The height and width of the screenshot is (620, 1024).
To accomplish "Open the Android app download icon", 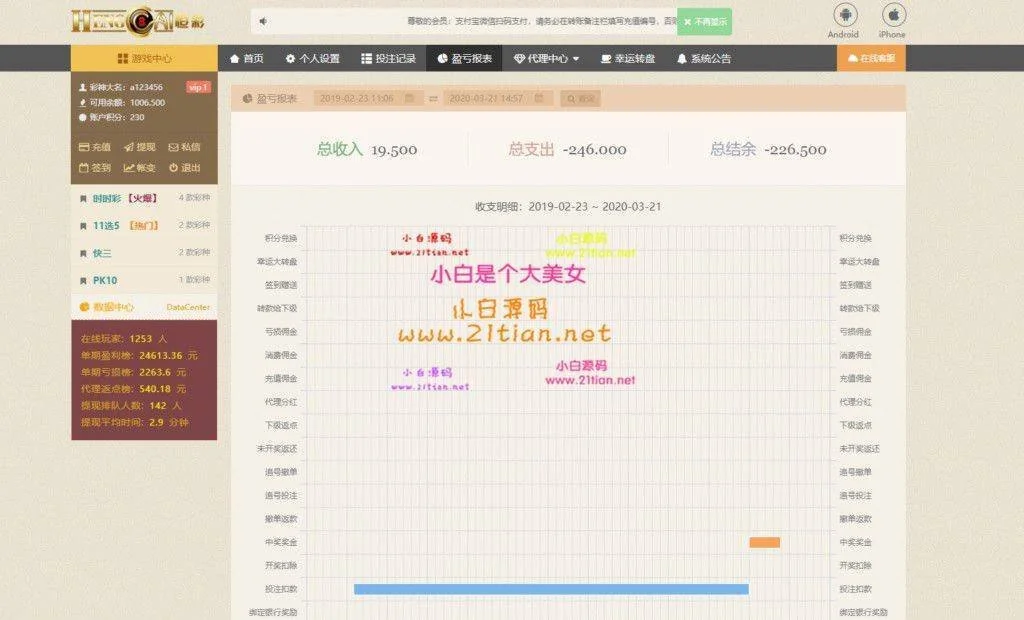I will click(843, 16).
